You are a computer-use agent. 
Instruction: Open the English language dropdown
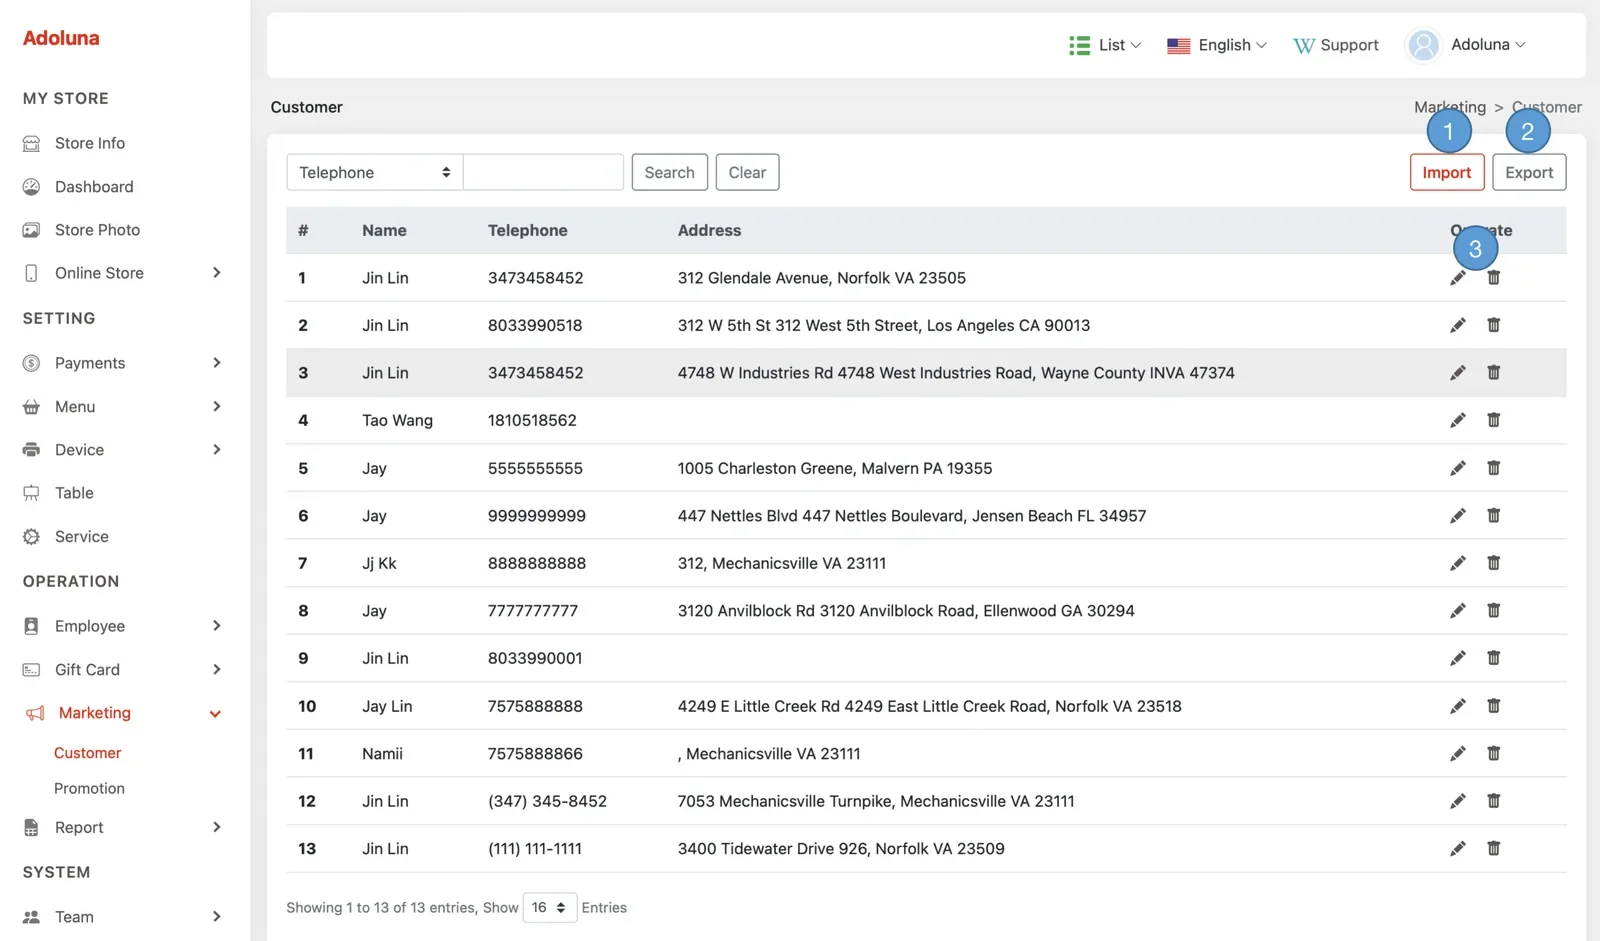coord(1217,45)
